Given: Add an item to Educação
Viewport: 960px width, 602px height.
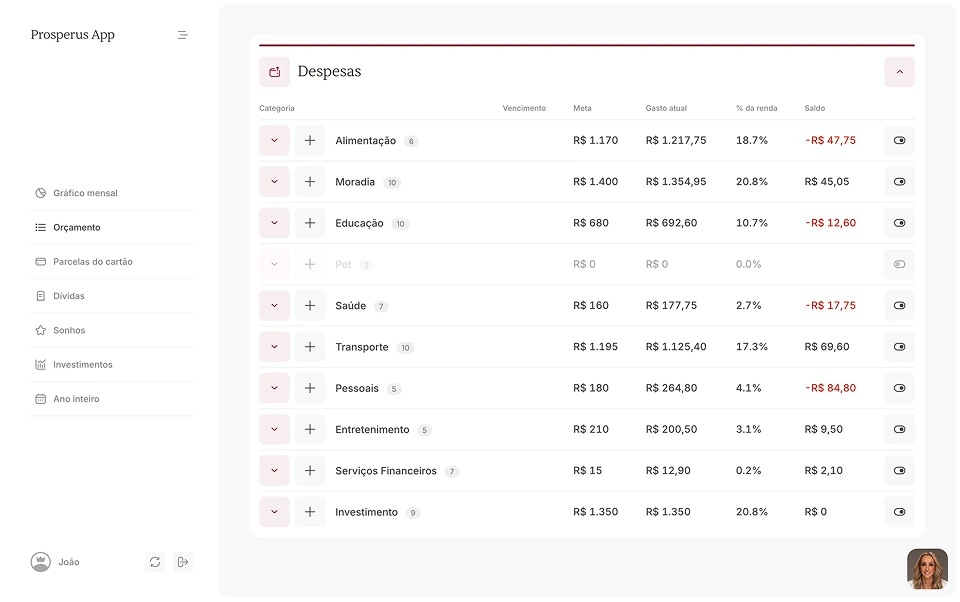Looking at the screenshot, I should click(310, 223).
